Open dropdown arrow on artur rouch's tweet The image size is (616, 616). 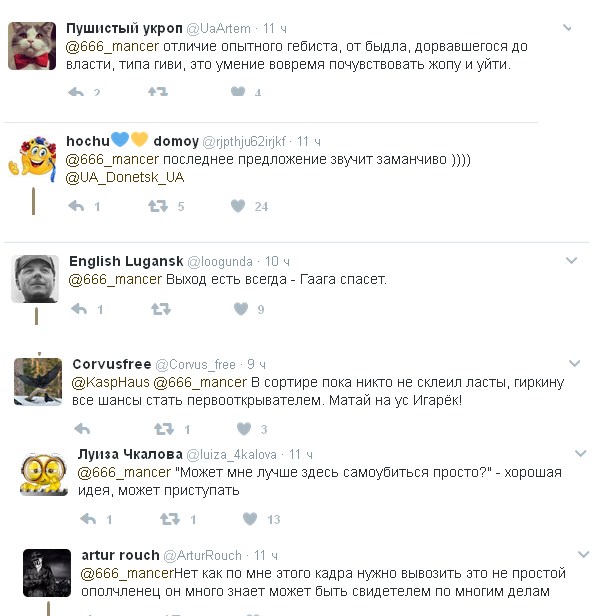tap(581, 553)
